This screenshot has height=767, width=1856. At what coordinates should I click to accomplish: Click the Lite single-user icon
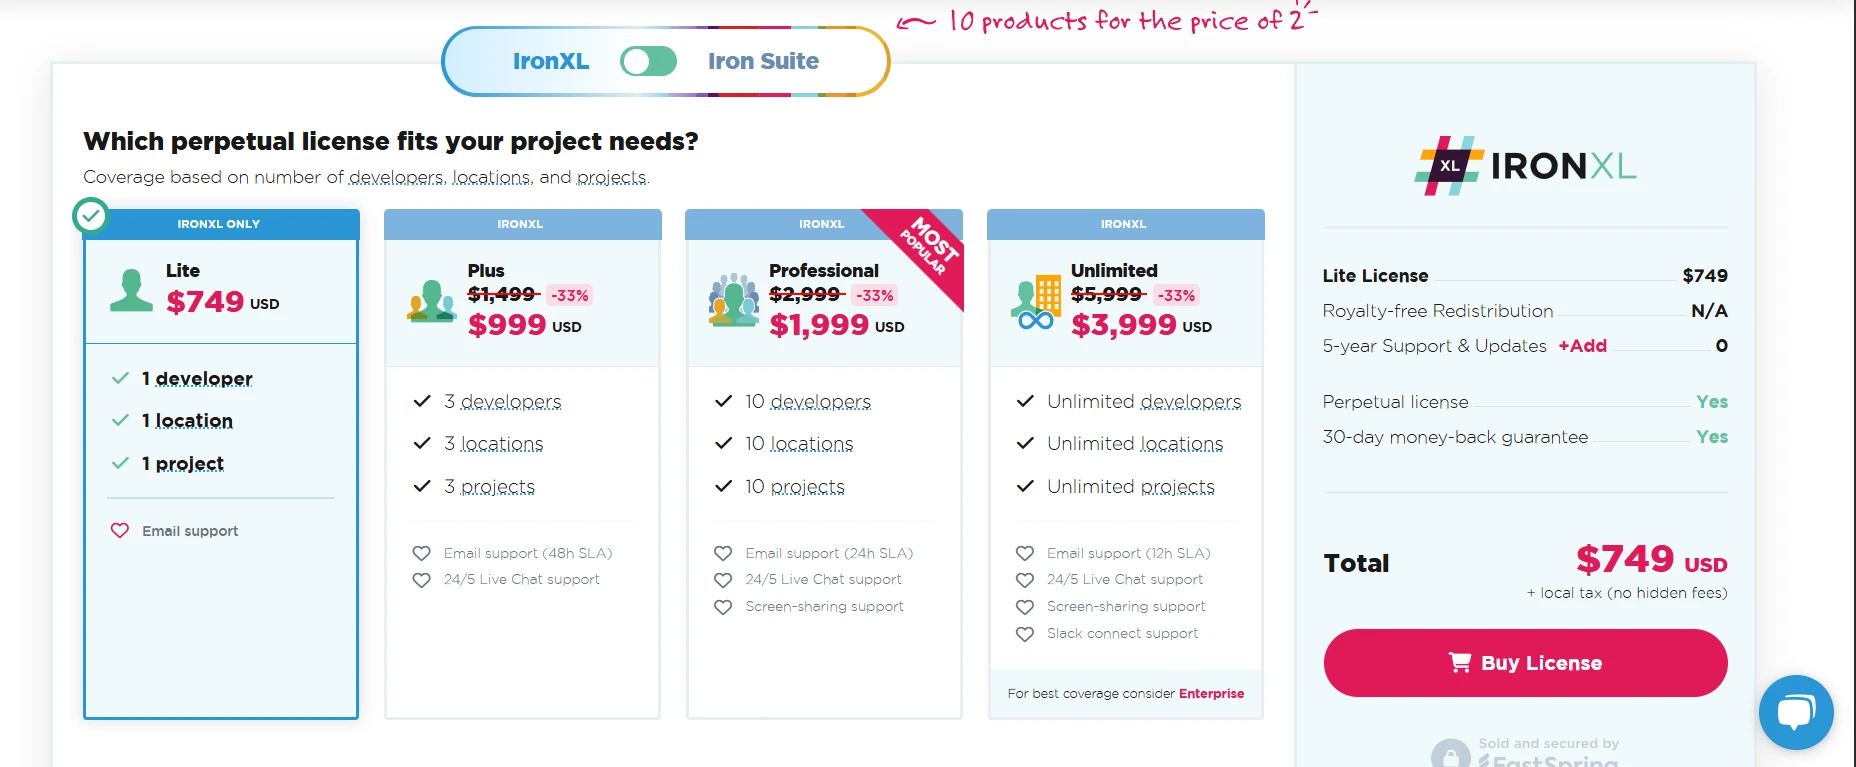point(131,291)
